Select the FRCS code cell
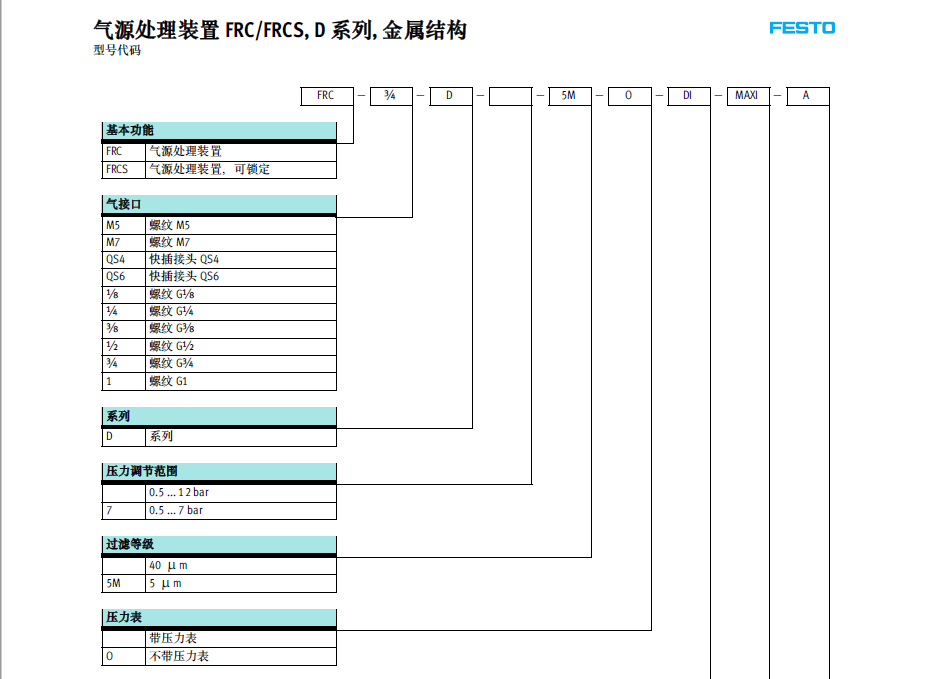The width and height of the screenshot is (935, 679). 124,169
